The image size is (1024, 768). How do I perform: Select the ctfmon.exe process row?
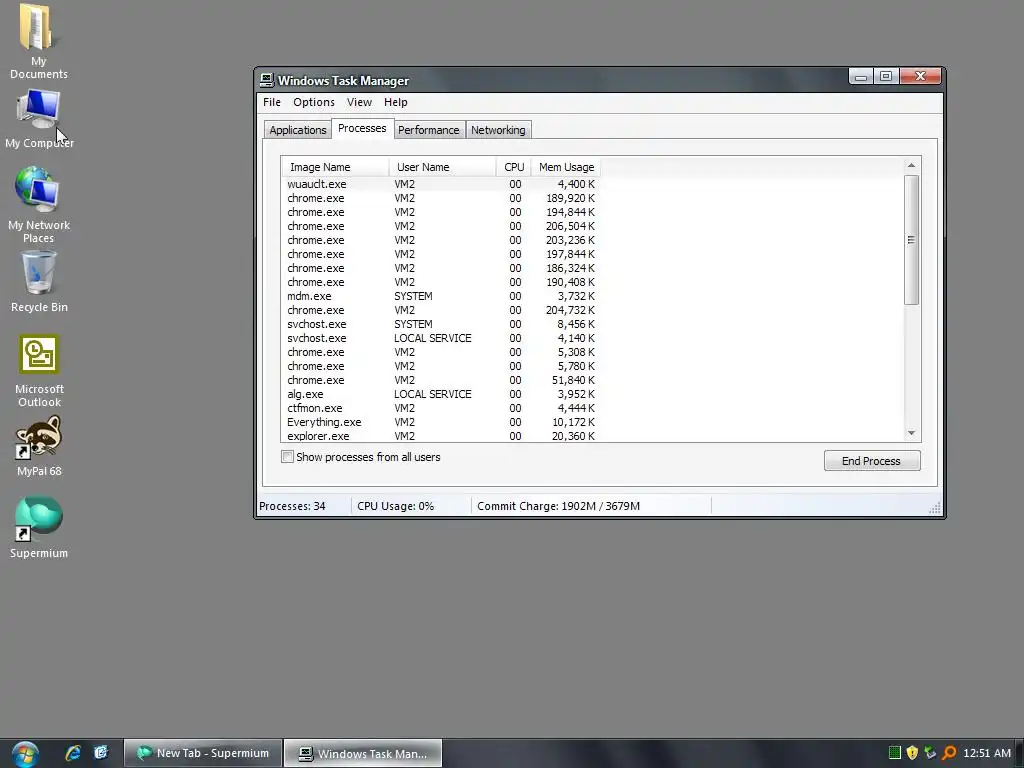pyautogui.click(x=441, y=408)
